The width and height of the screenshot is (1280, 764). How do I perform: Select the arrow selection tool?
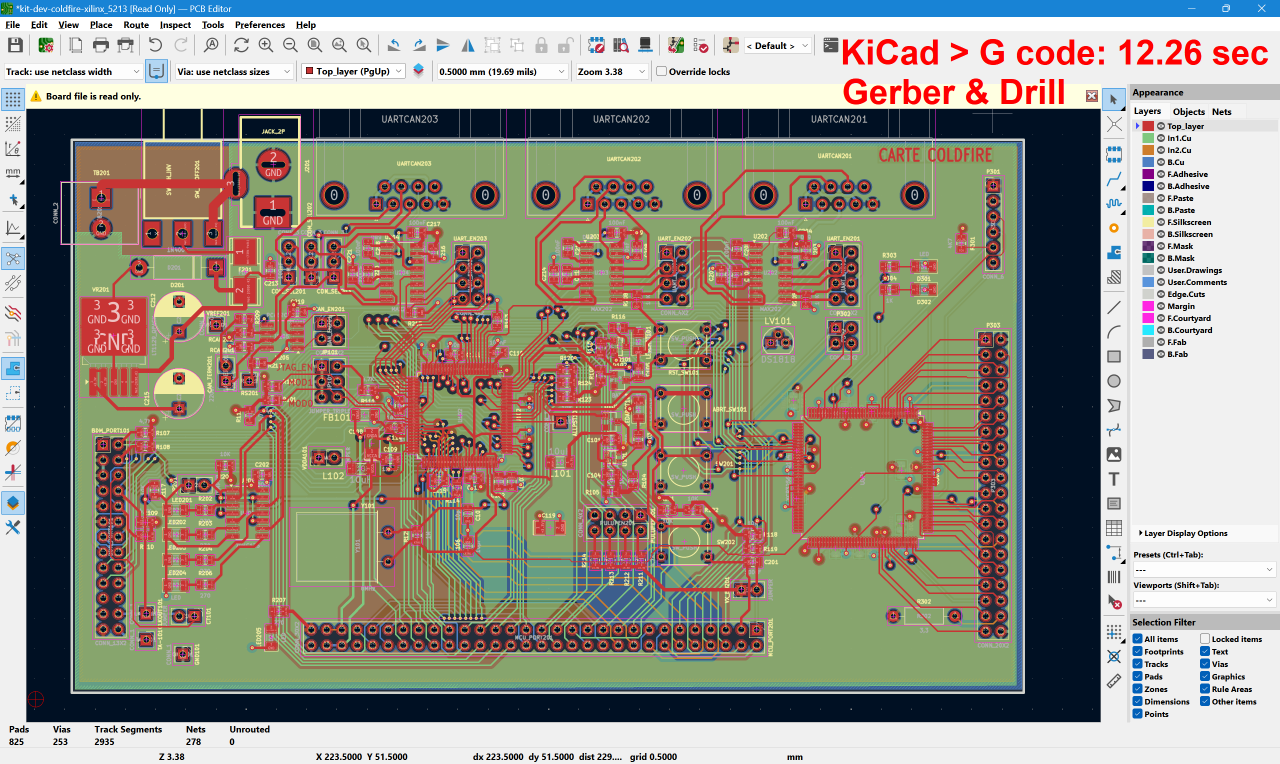click(1114, 99)
